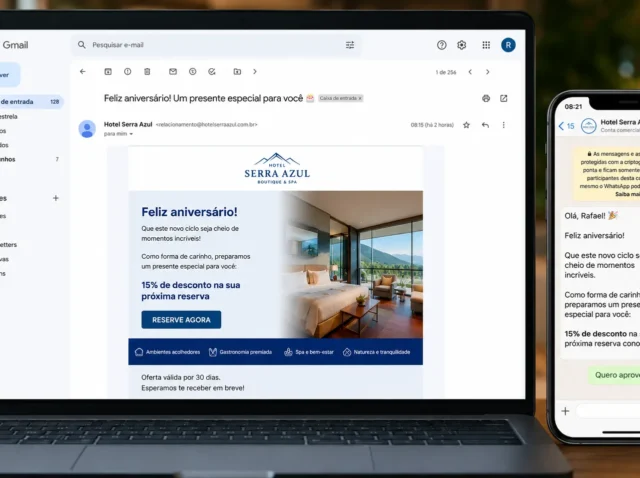640x478 pixels.
Task: Go to older email arrow
Action: pyautogui.click(x=487, y=72)
